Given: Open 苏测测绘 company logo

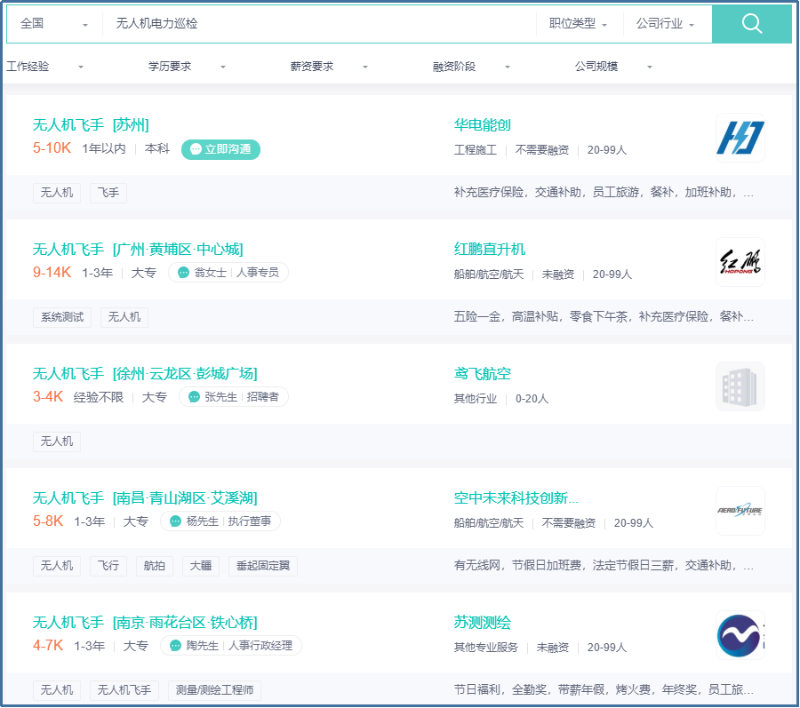Looking at the screenshot, I should pos(740,636).
